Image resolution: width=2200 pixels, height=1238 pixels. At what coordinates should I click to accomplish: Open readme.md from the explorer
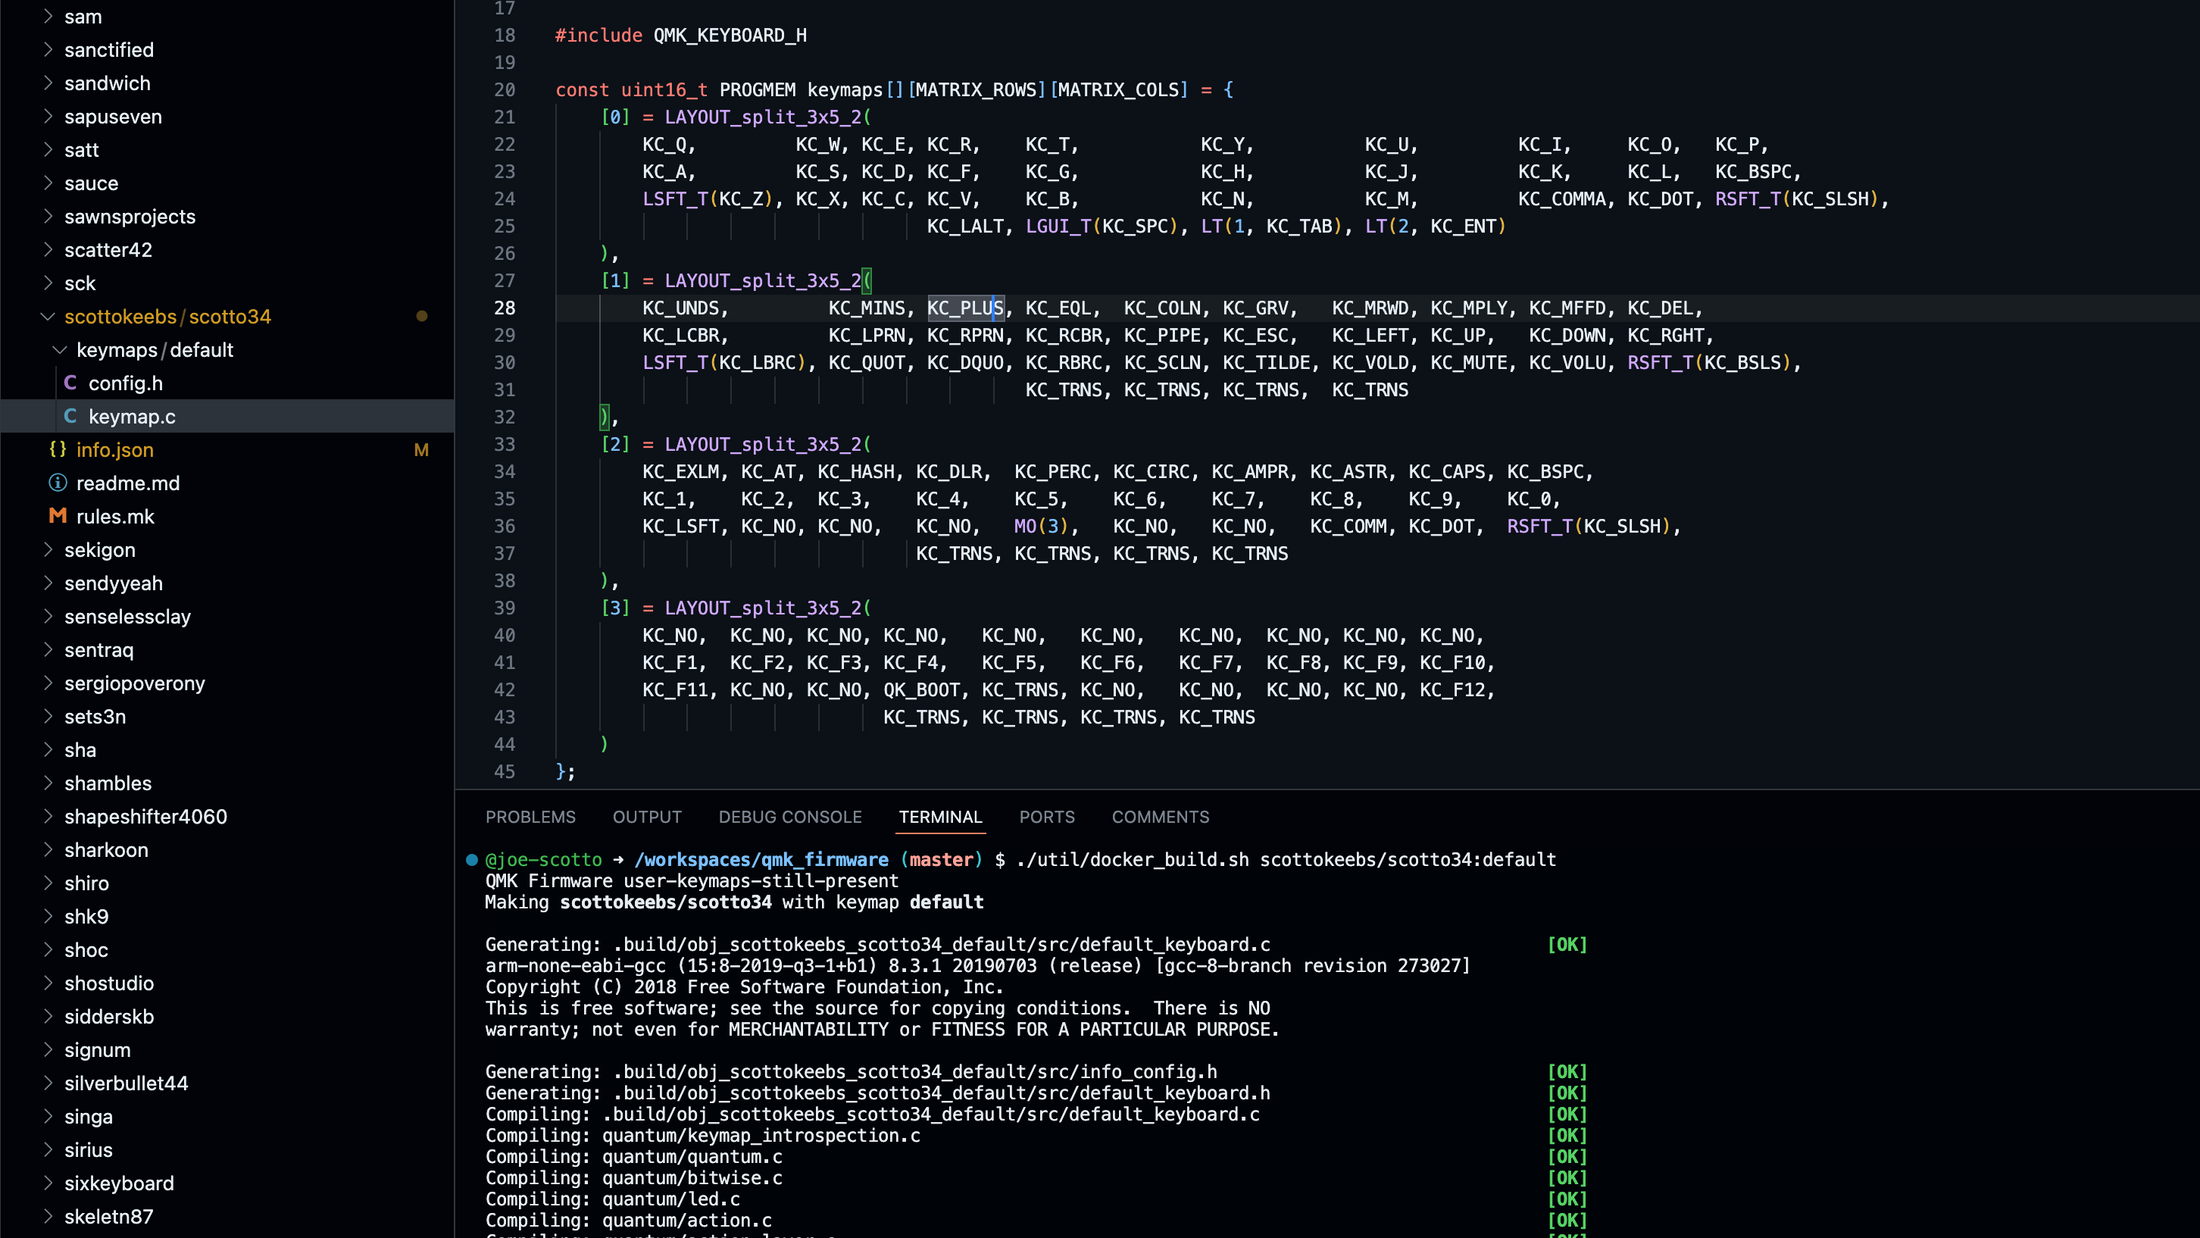pyautogui.click(x=128, y=483)
